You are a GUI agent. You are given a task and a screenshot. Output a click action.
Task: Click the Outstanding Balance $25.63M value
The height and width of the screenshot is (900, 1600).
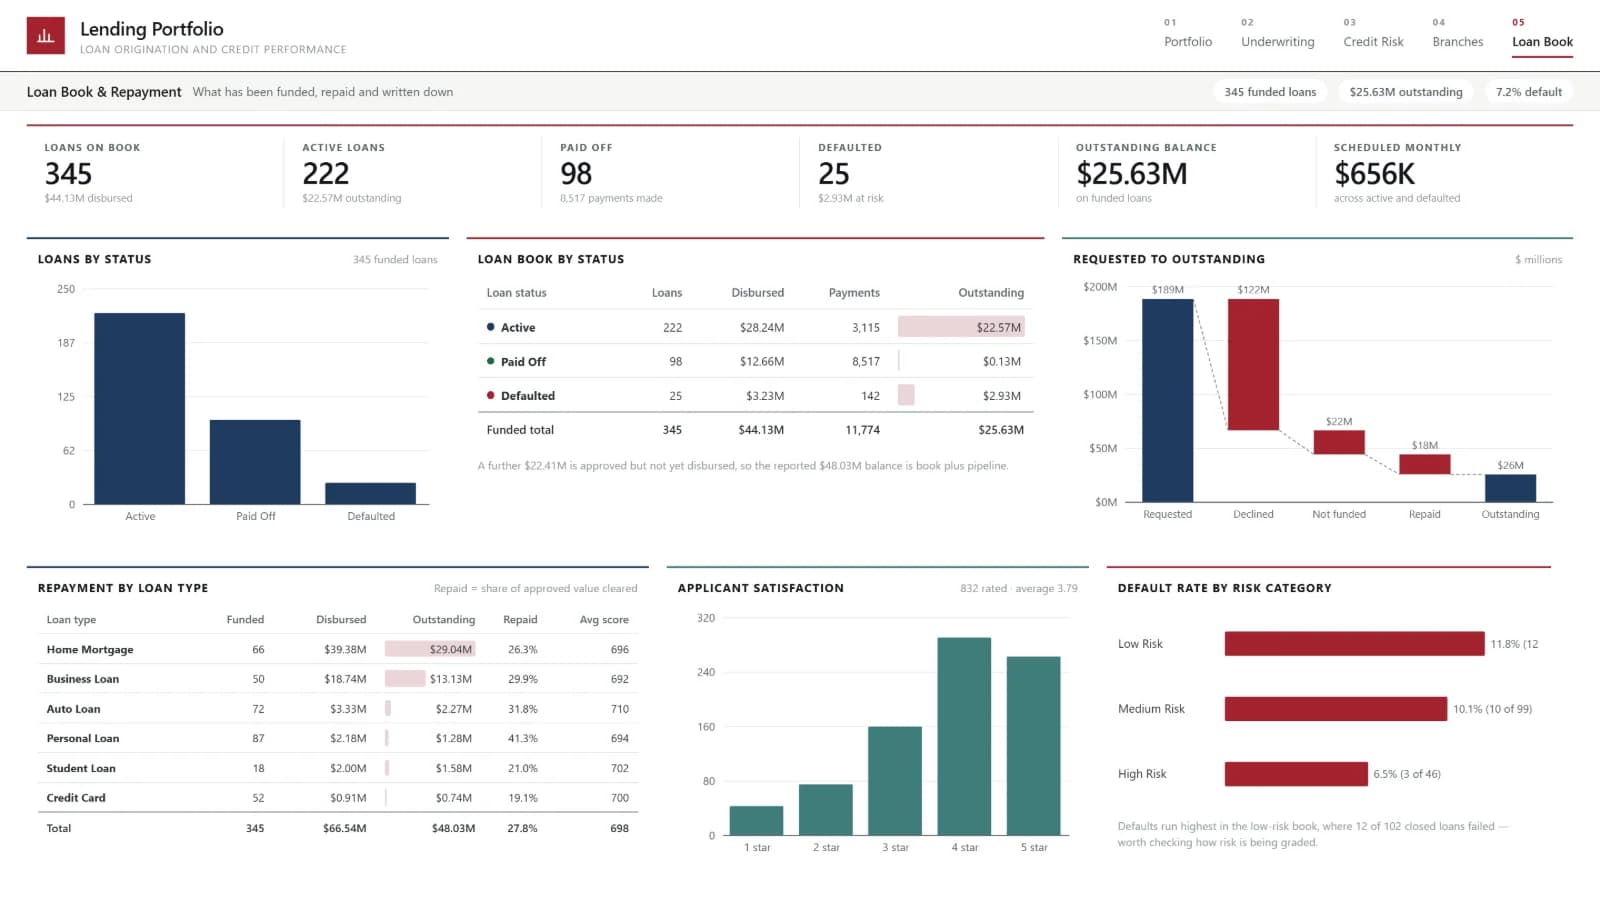coord(1132,174)
